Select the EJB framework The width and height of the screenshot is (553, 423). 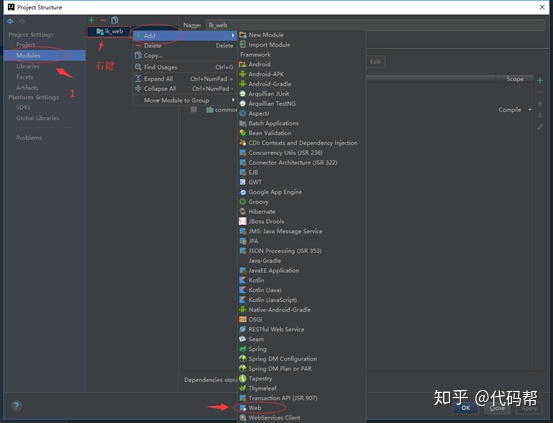pos(302,172)
